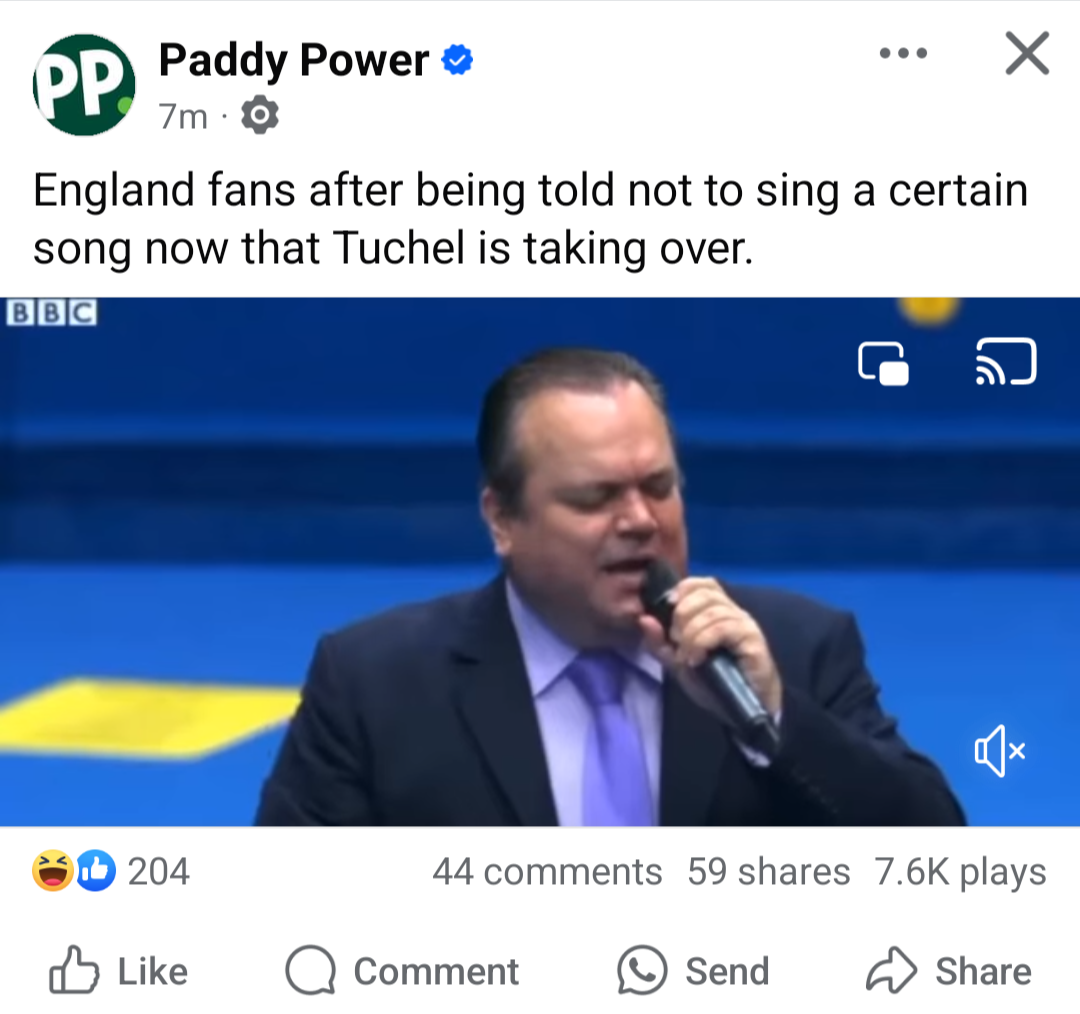This screenshot has width=1080, height=1014.
Task: Send the post via WhatsApp
Action: click(x=693, y=971)
